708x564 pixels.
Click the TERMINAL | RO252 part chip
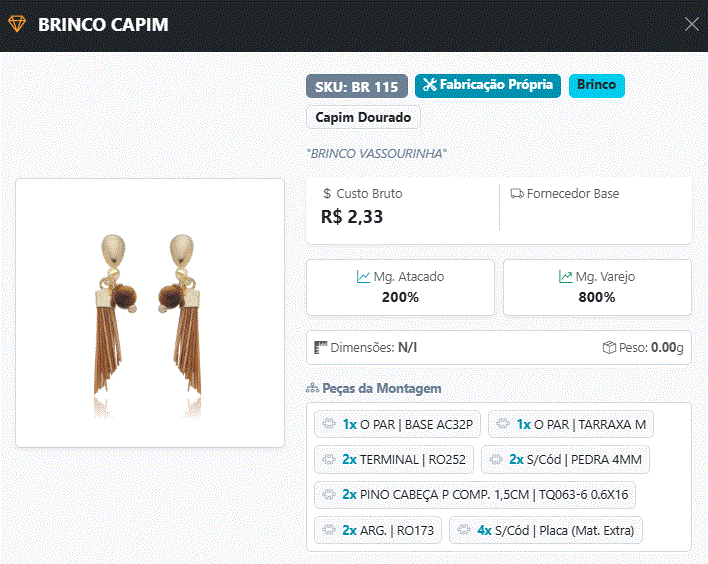pos(394,459)
